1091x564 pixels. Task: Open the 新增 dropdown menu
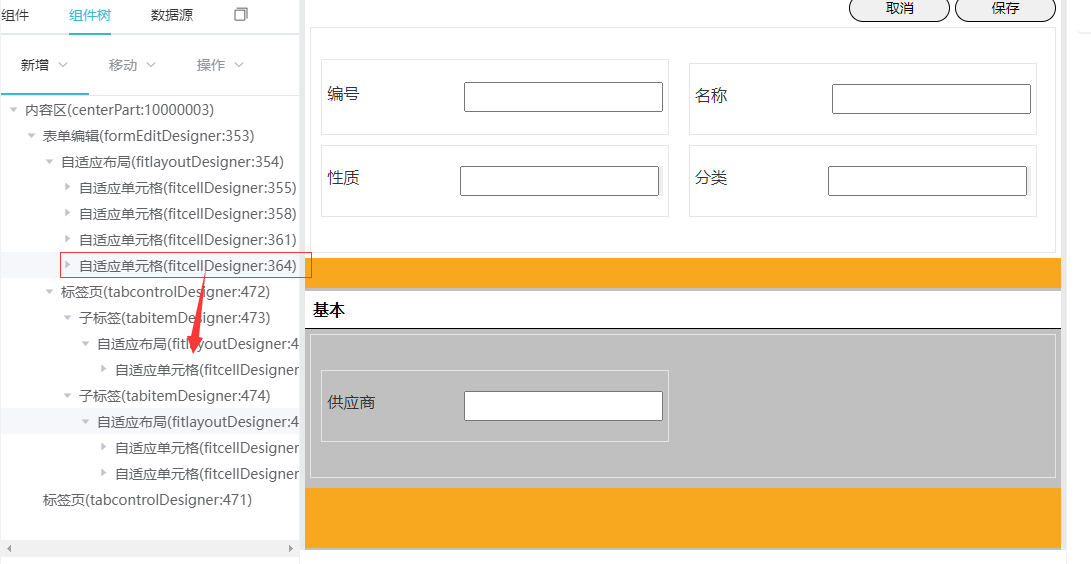[x=45, y=65]
